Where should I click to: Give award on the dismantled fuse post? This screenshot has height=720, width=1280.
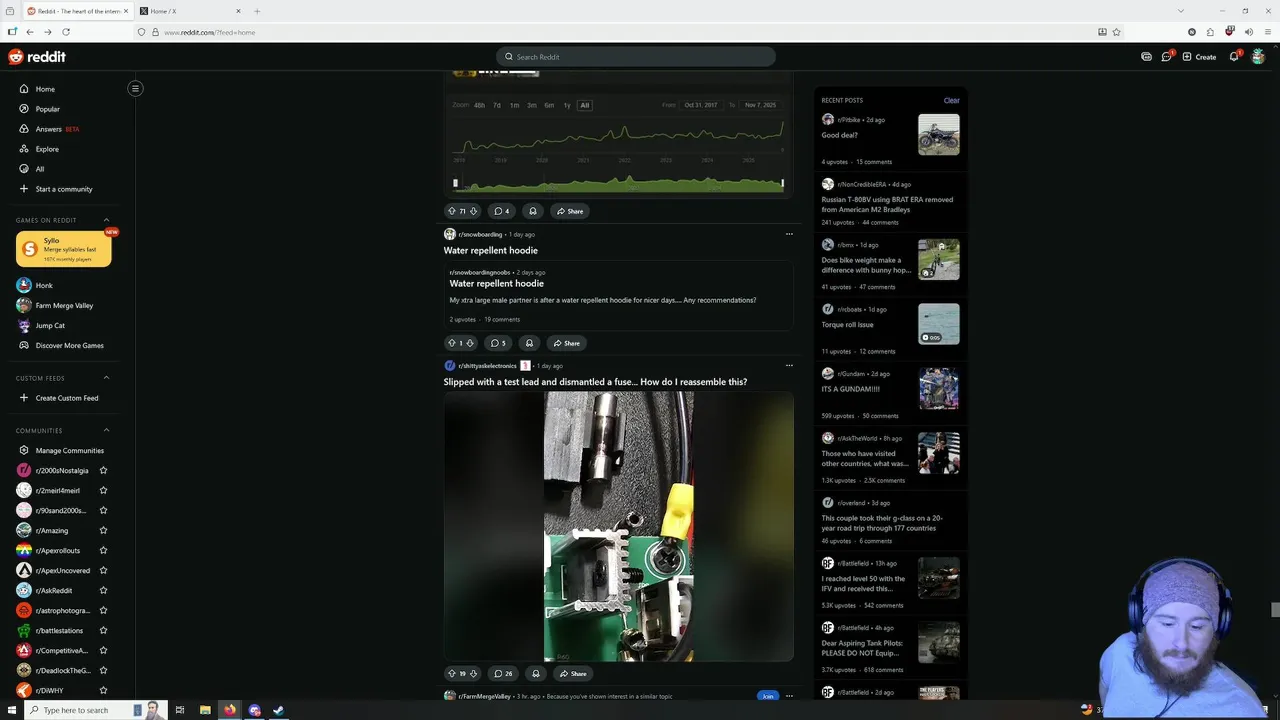point(536,673)
